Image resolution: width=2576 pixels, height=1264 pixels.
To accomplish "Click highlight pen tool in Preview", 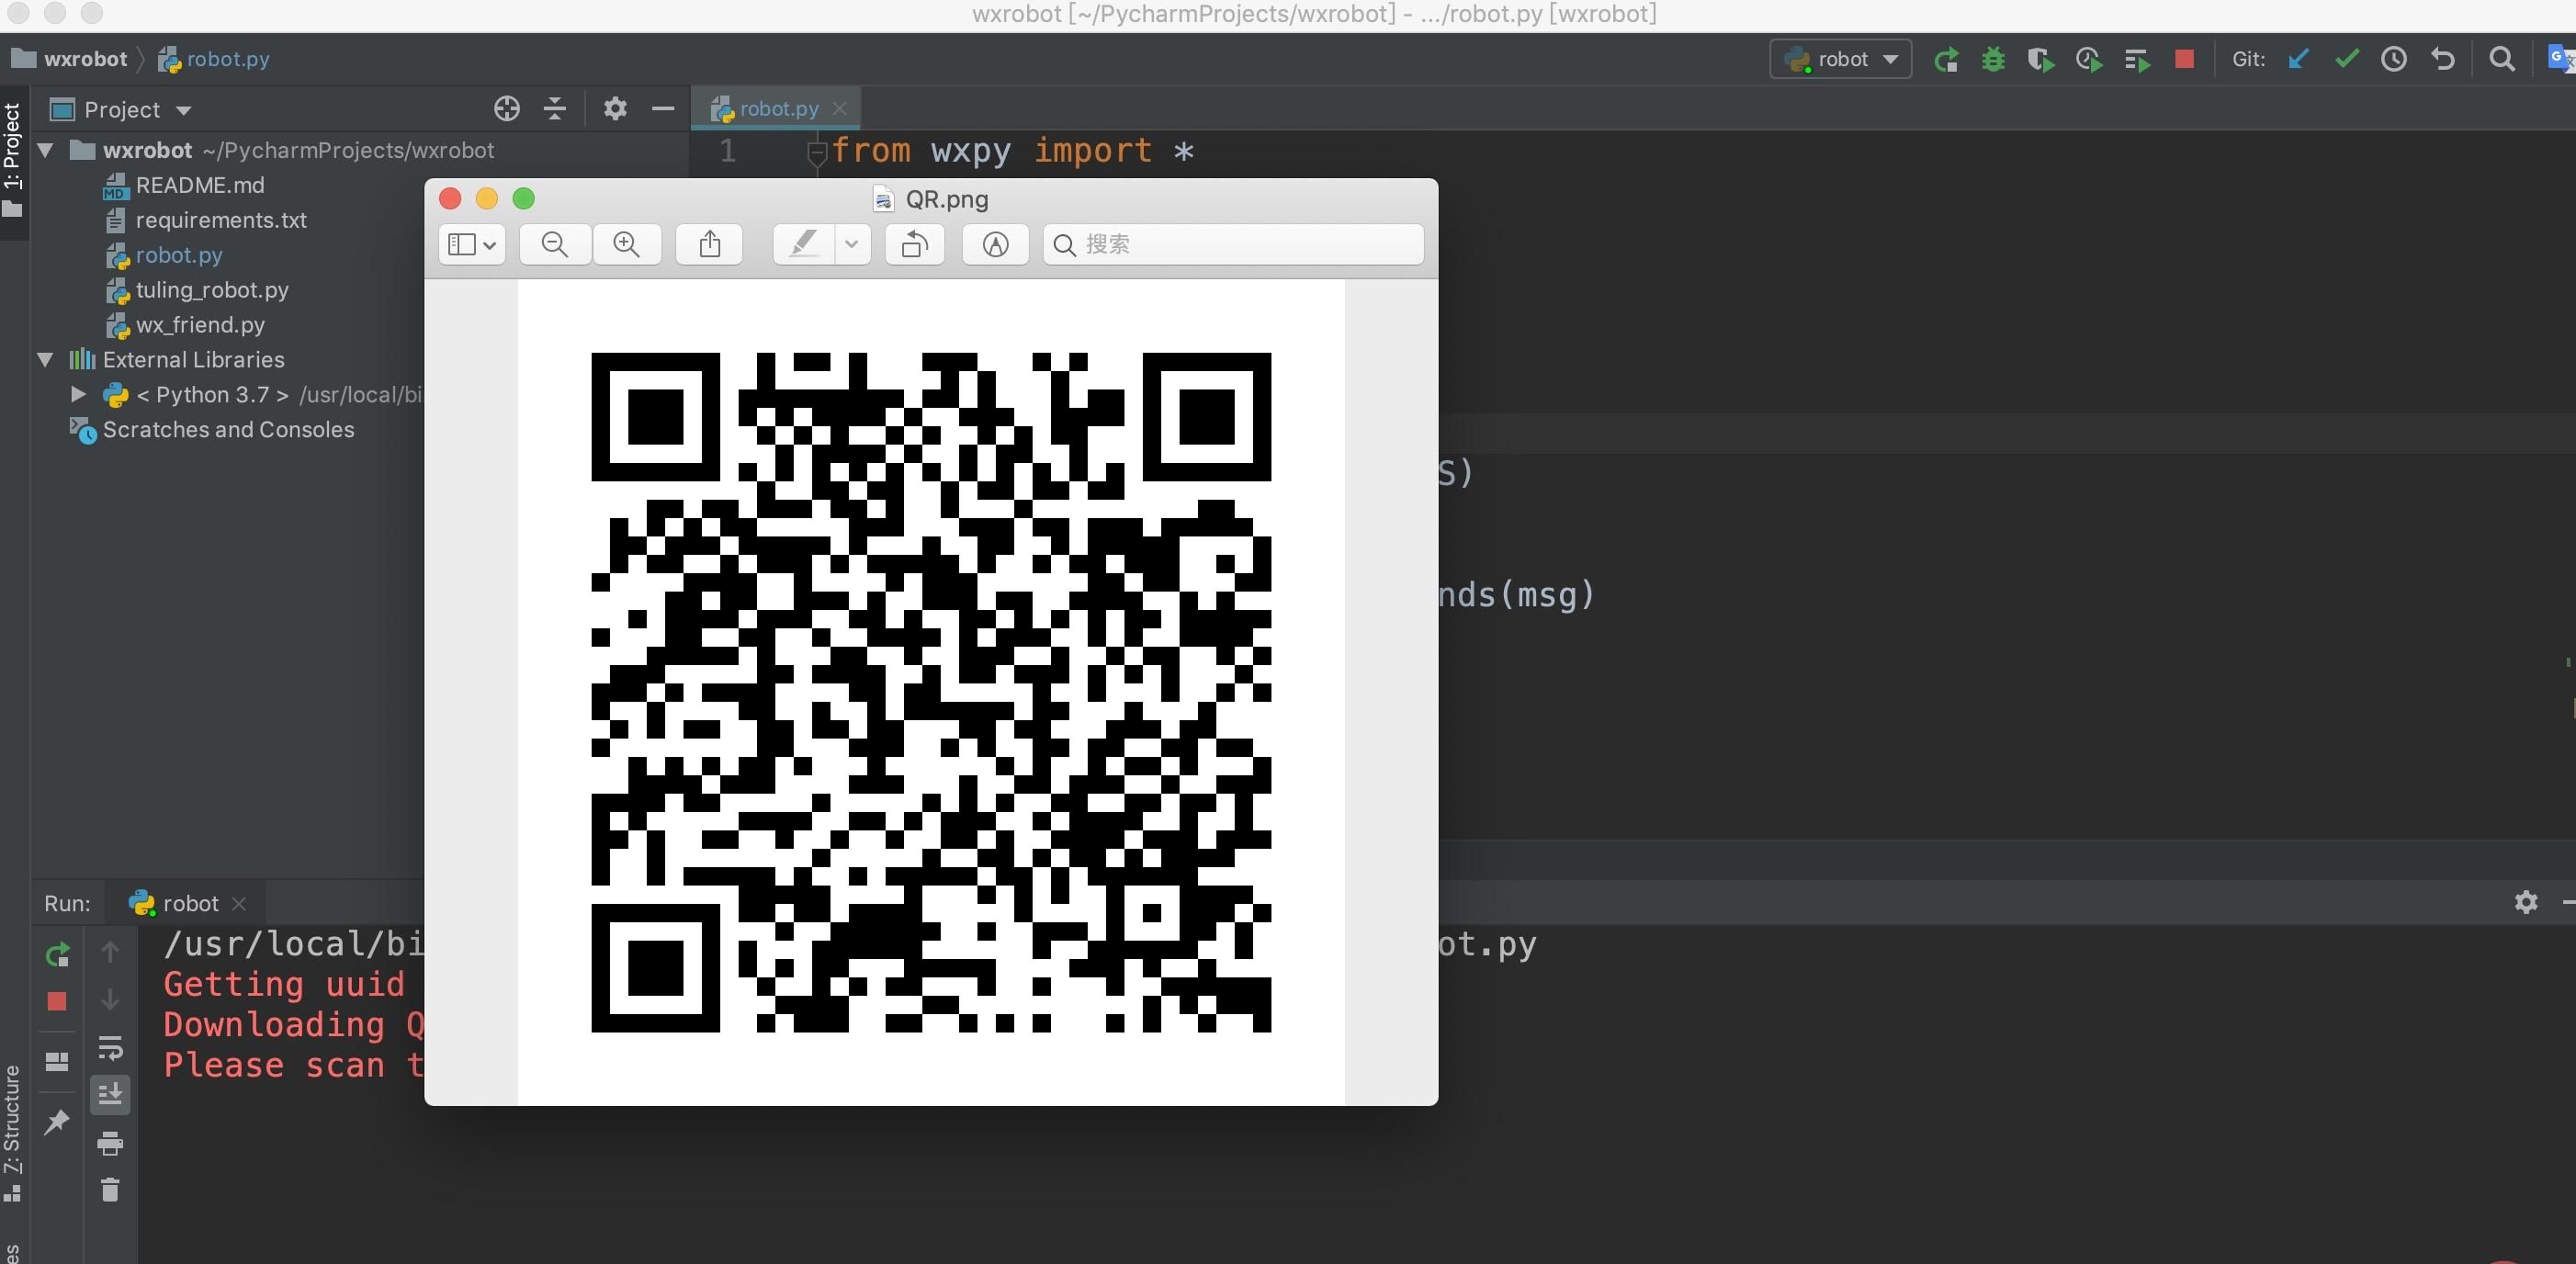I will pos(804,245).
